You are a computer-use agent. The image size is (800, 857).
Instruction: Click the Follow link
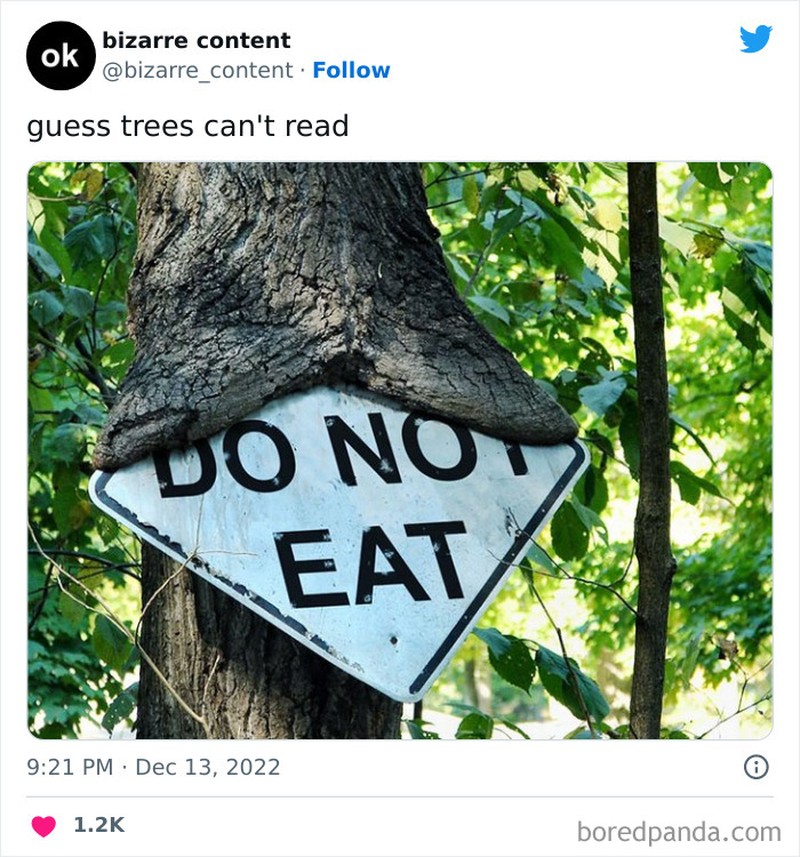tap(352, 70)
